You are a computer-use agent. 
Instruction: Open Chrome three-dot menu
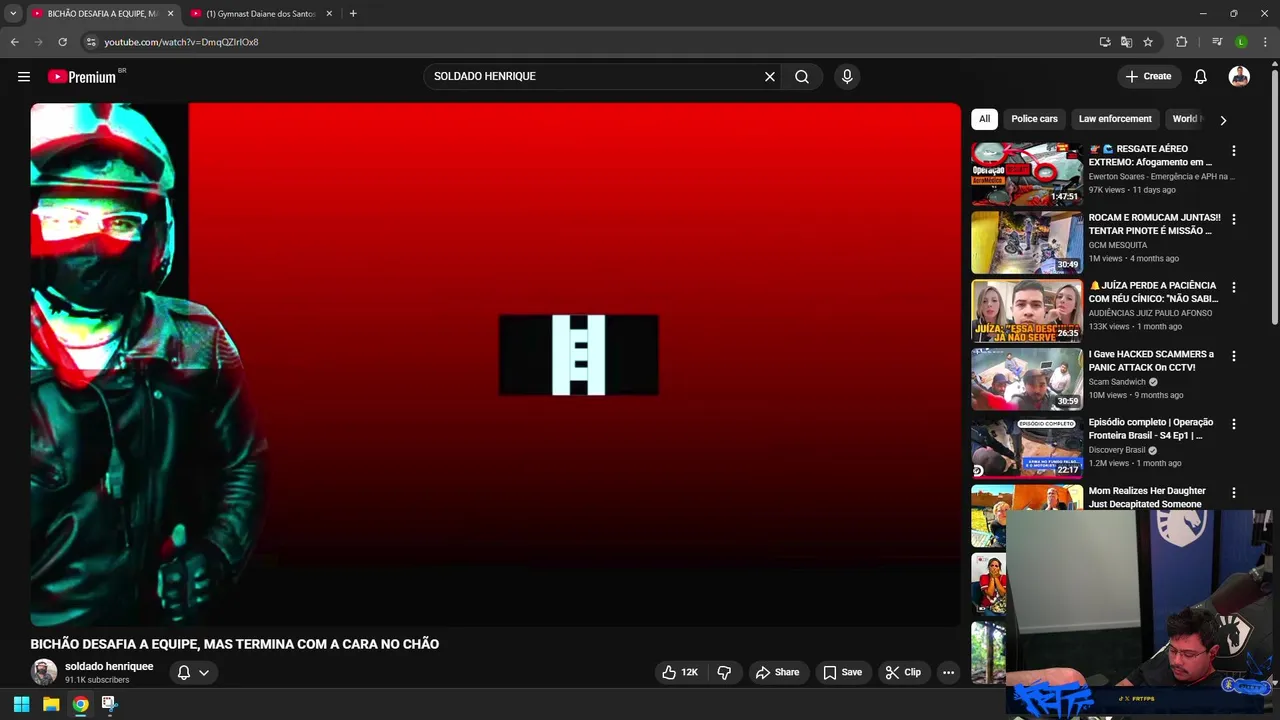(1265, 42)
